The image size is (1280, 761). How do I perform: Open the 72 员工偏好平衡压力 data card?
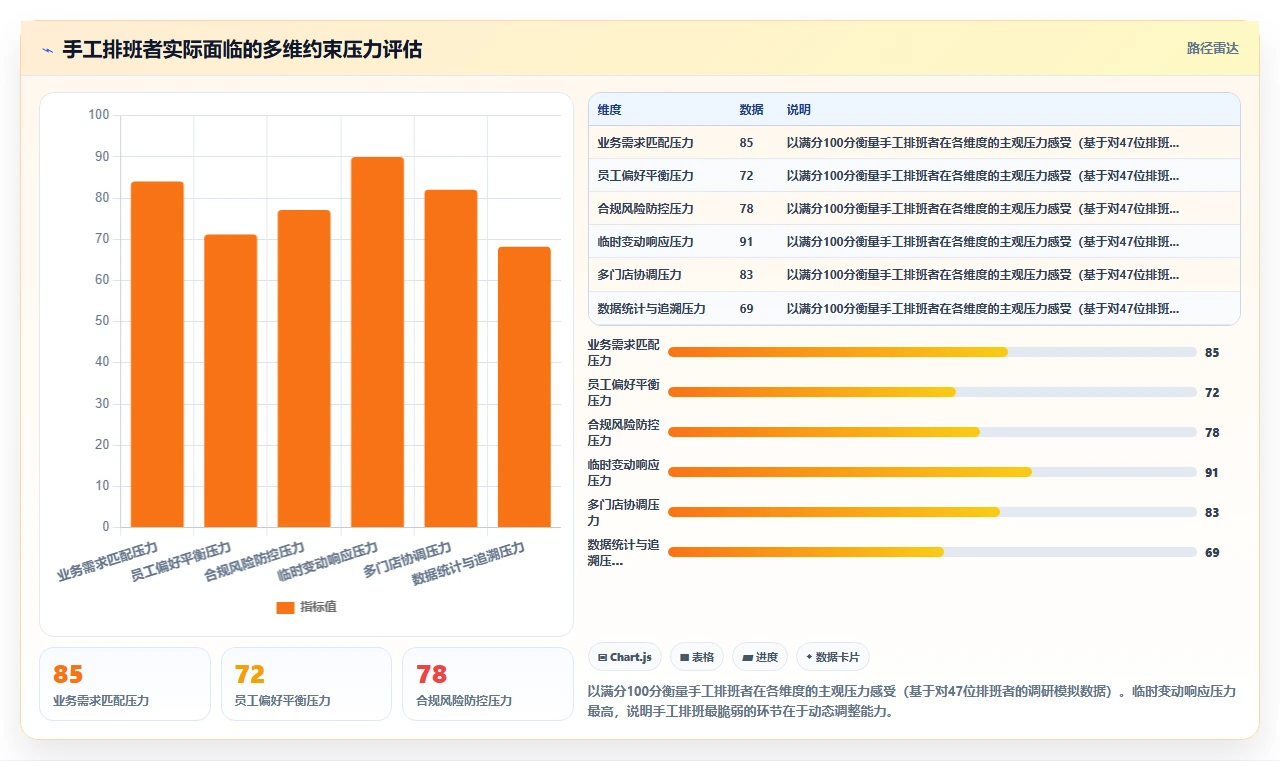306,684
